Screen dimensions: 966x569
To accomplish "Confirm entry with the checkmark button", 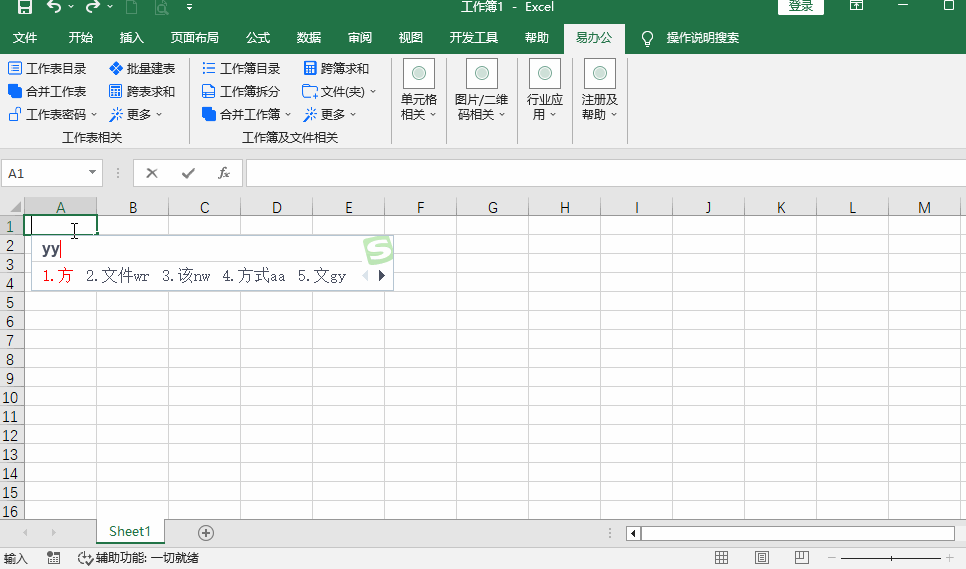I will pyautogui.click(x=189, y=173).
